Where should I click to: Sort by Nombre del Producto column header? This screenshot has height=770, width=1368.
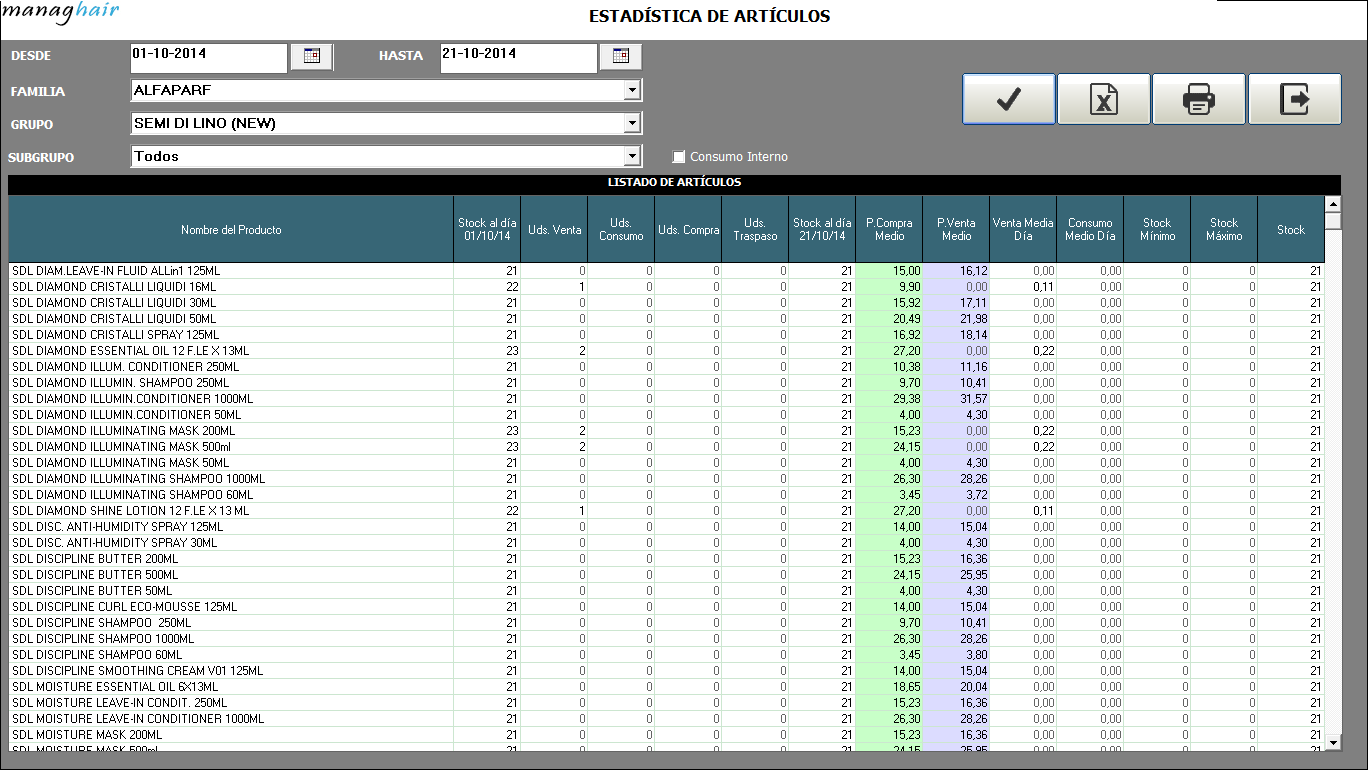pyautogui.click(x=231, y=230)
